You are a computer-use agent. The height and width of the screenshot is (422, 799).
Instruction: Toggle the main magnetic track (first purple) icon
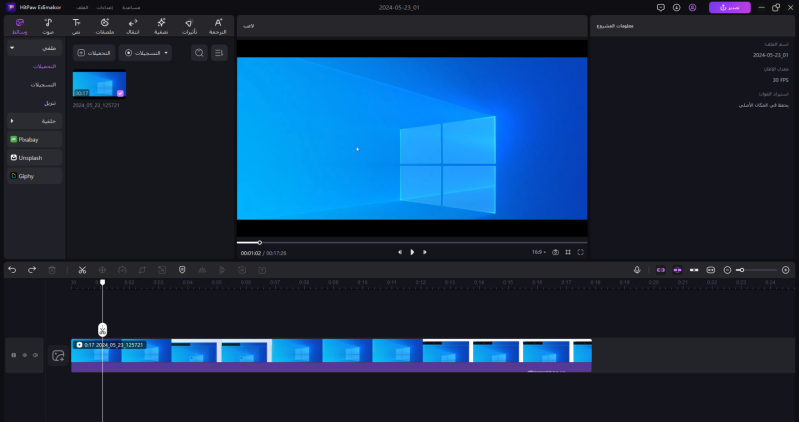tap(661, 270)
